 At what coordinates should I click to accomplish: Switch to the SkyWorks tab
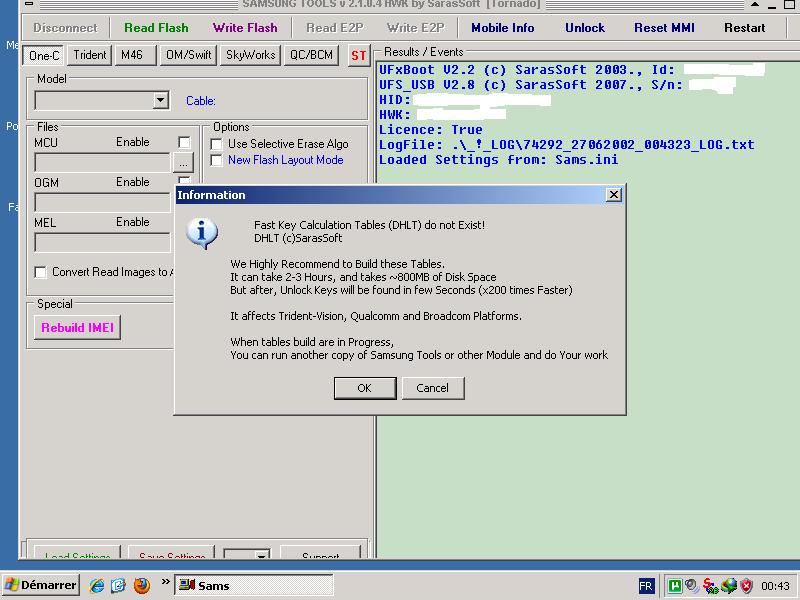[x=250, y=55]
